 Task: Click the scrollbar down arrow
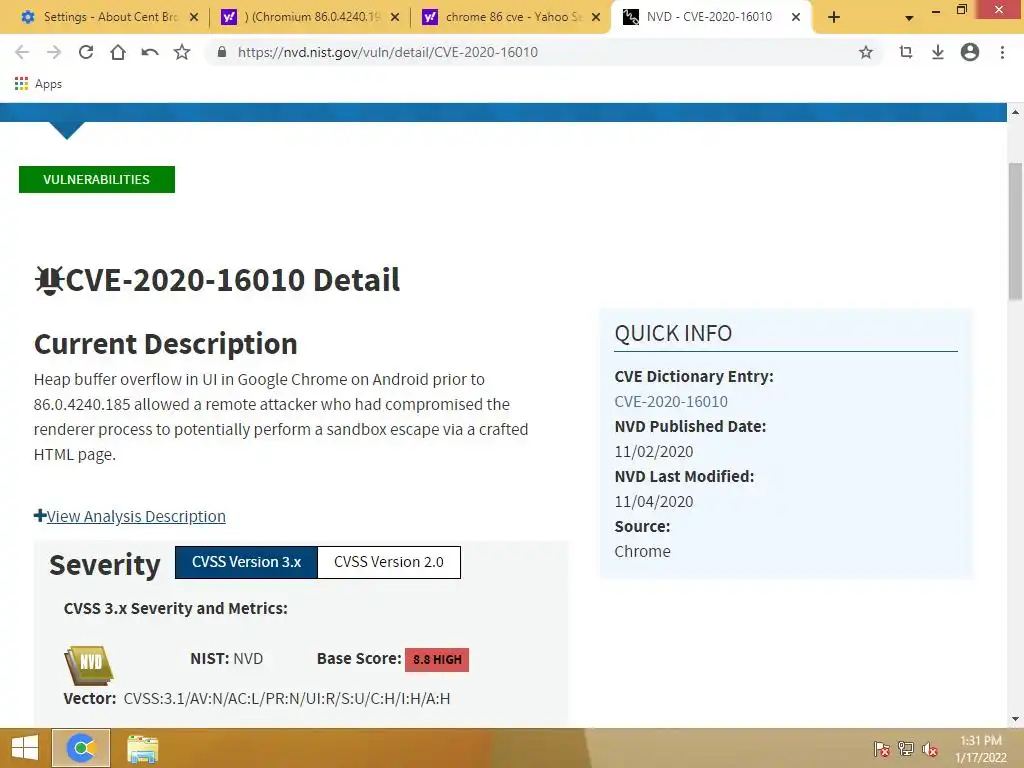coord(1016,719)
